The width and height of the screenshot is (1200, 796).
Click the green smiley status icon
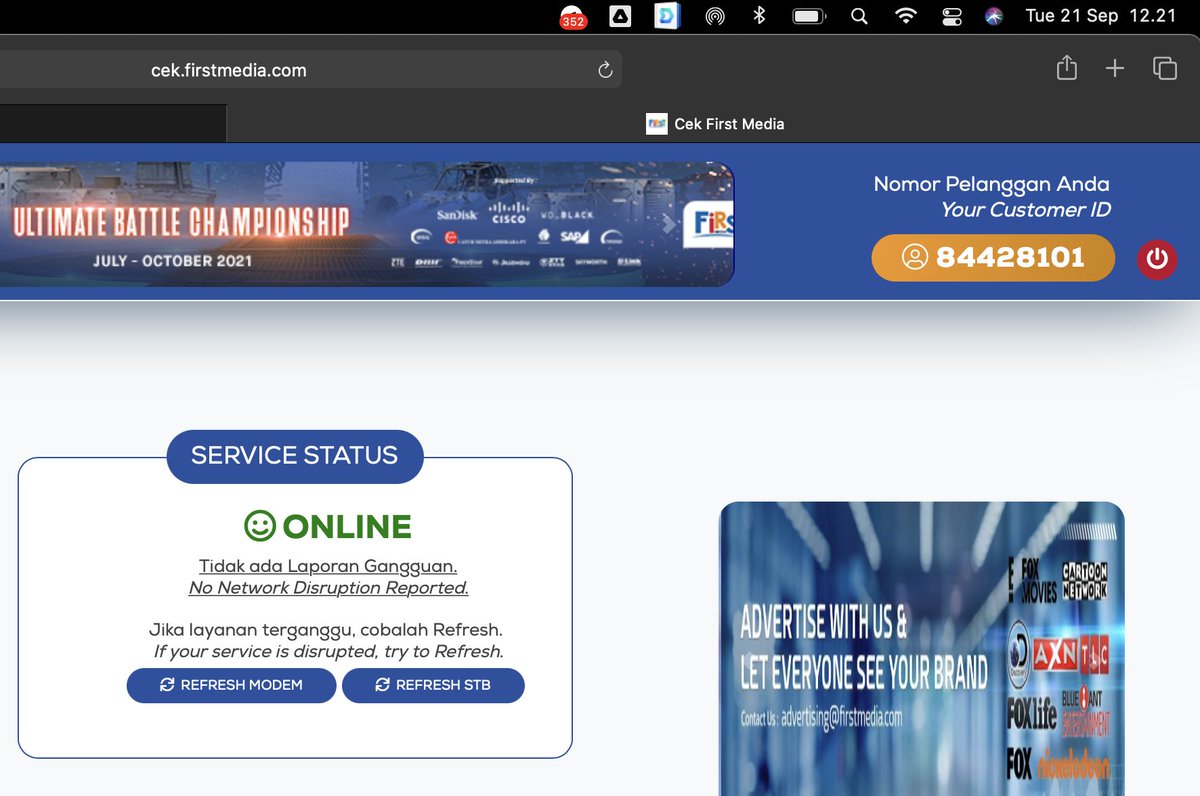click(x=259, y=526)
